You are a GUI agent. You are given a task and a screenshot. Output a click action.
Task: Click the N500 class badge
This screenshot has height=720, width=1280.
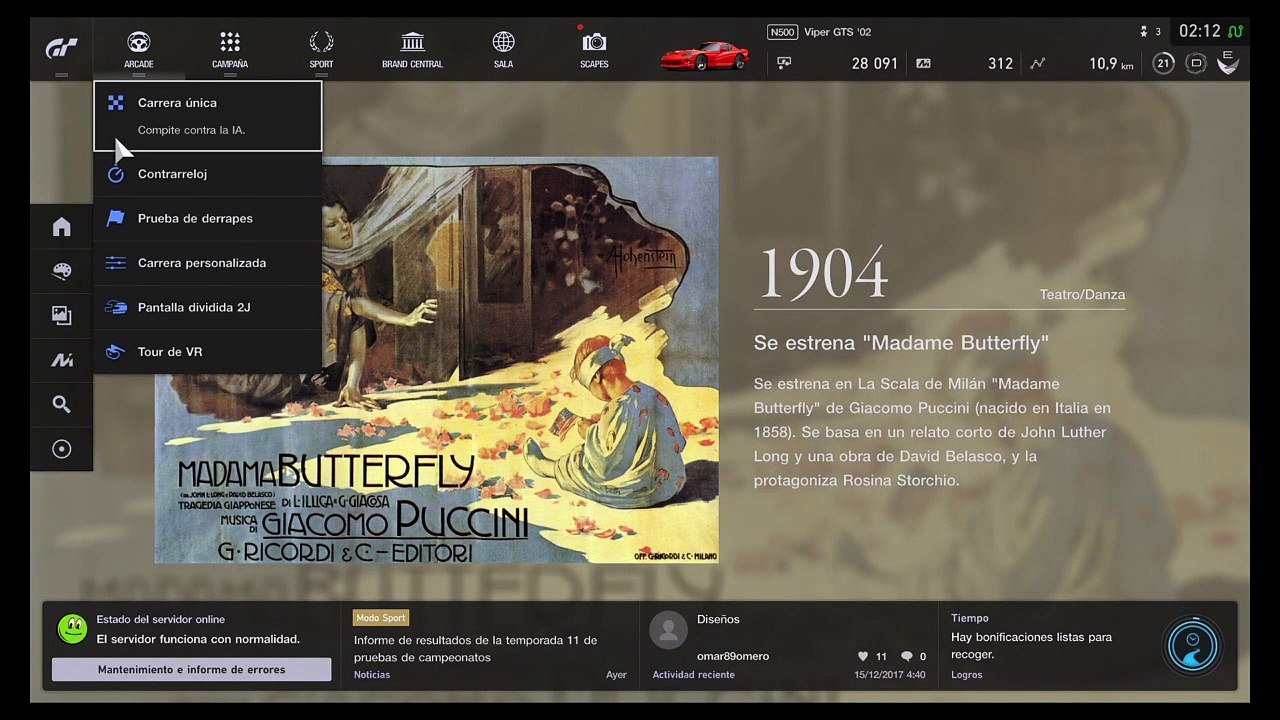782,32
